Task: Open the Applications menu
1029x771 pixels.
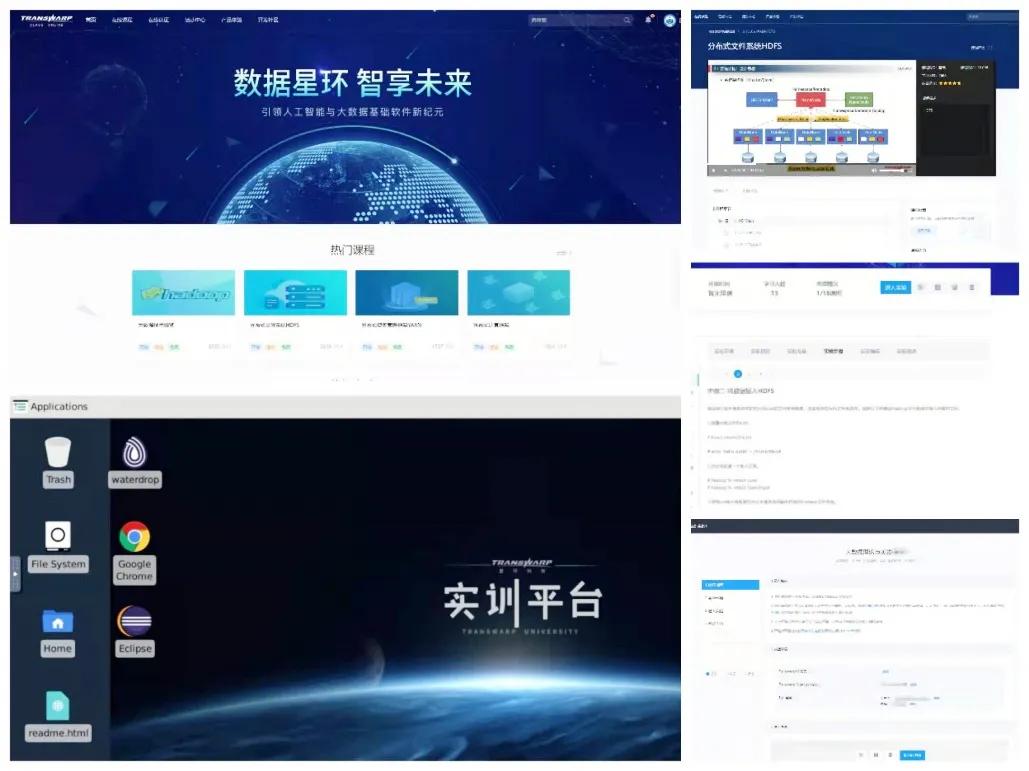Action: pyautogui.click(x=50, y=406)
